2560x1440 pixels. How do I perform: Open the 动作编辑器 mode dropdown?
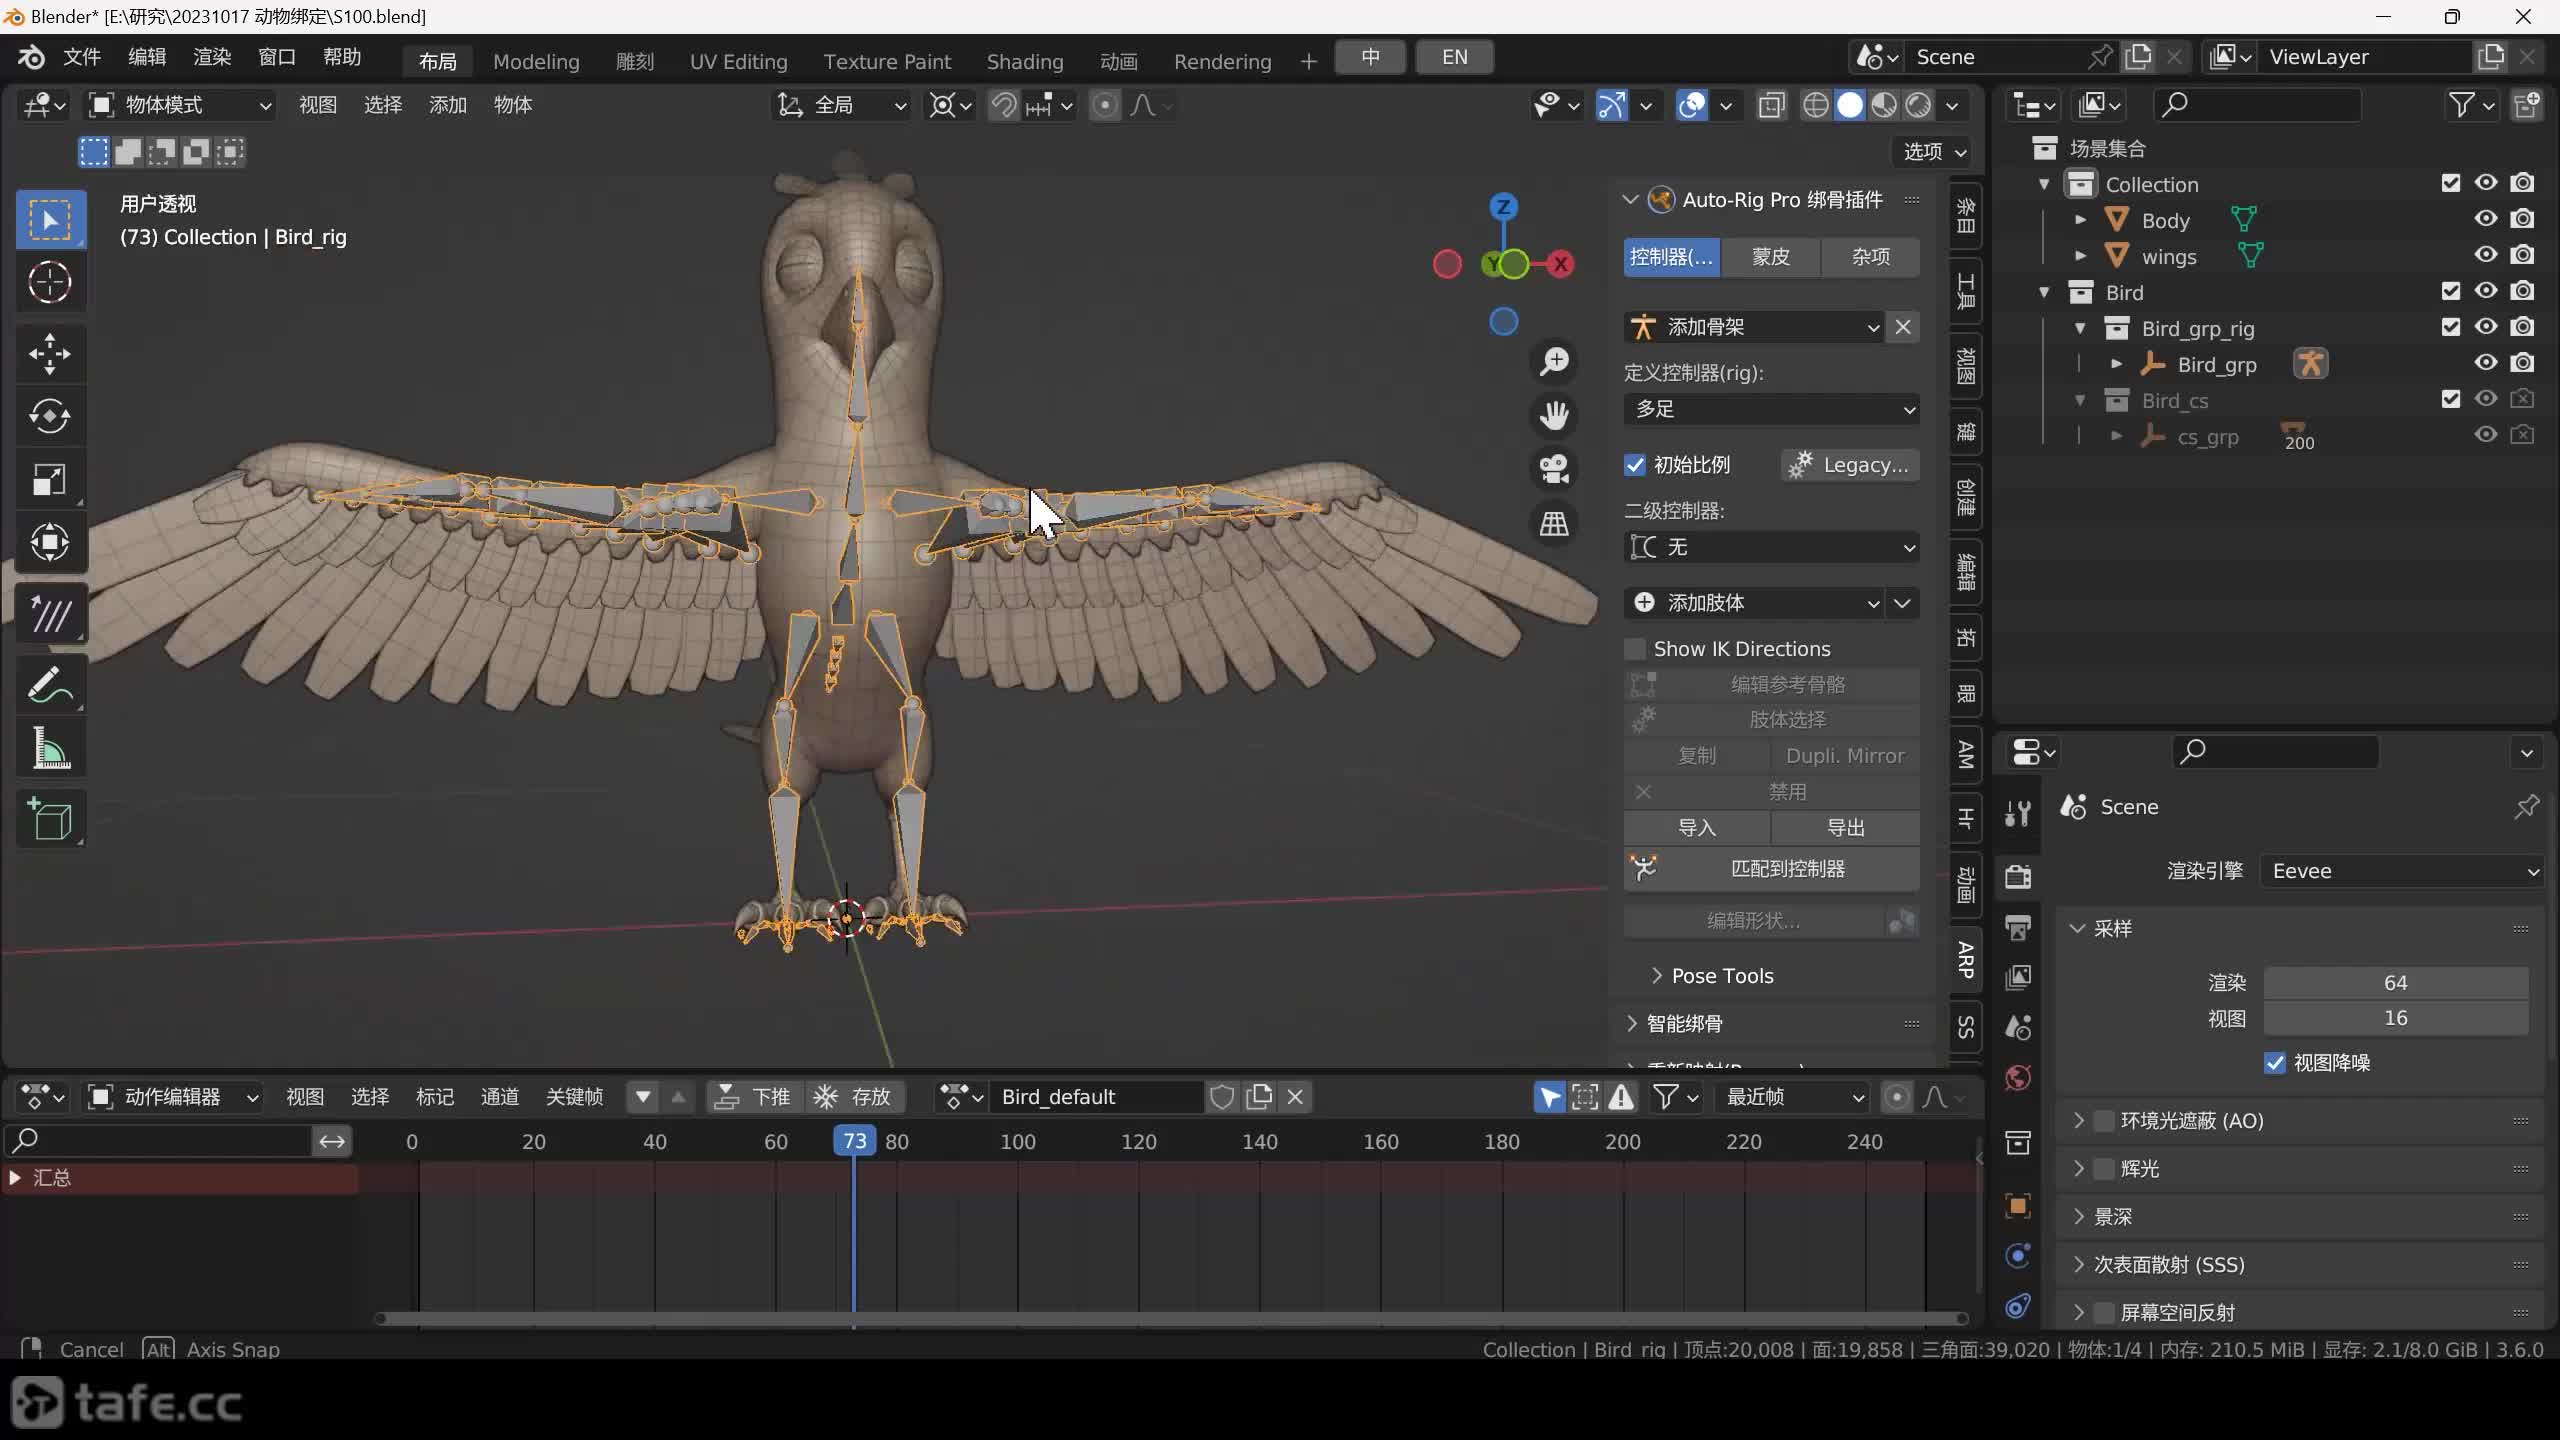click(x=173, y=1097)
